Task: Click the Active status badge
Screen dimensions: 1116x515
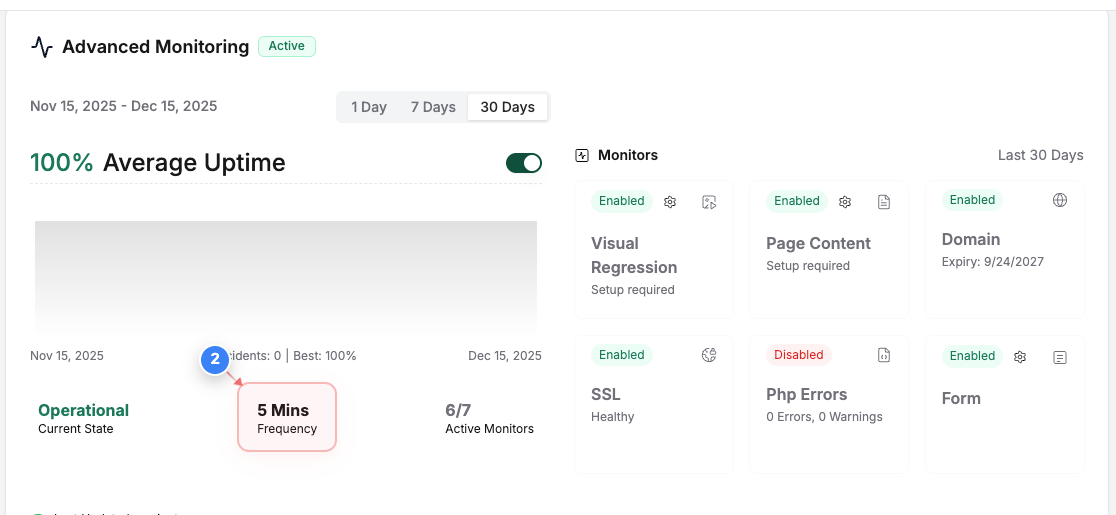Action: [x=287, y=46]
